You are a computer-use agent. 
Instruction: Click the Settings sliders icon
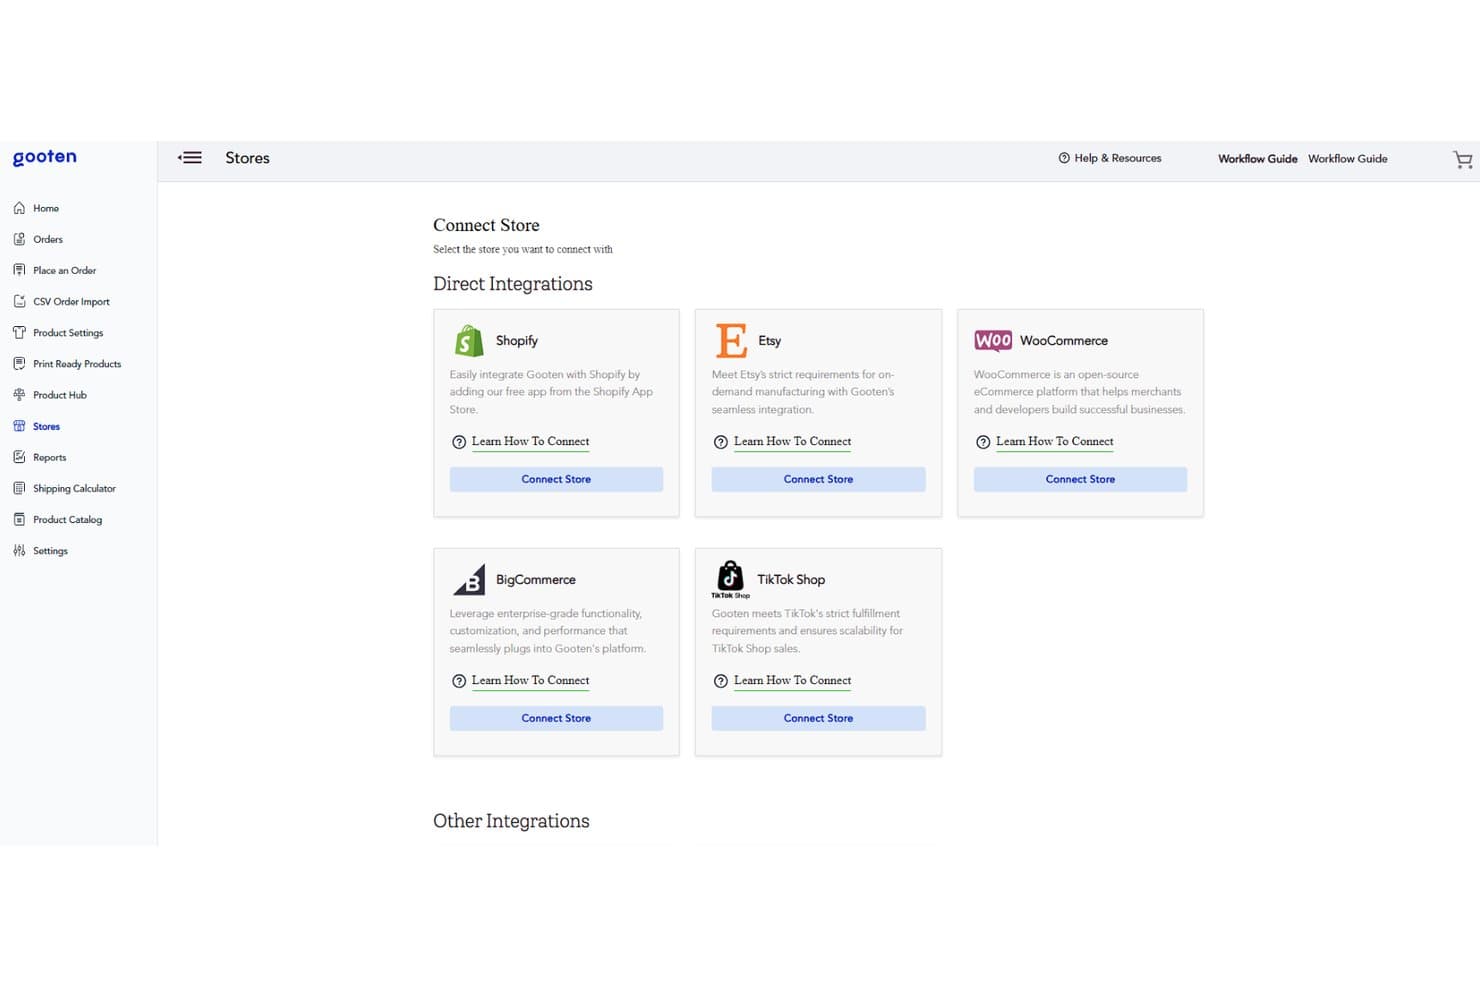(19, 551)
